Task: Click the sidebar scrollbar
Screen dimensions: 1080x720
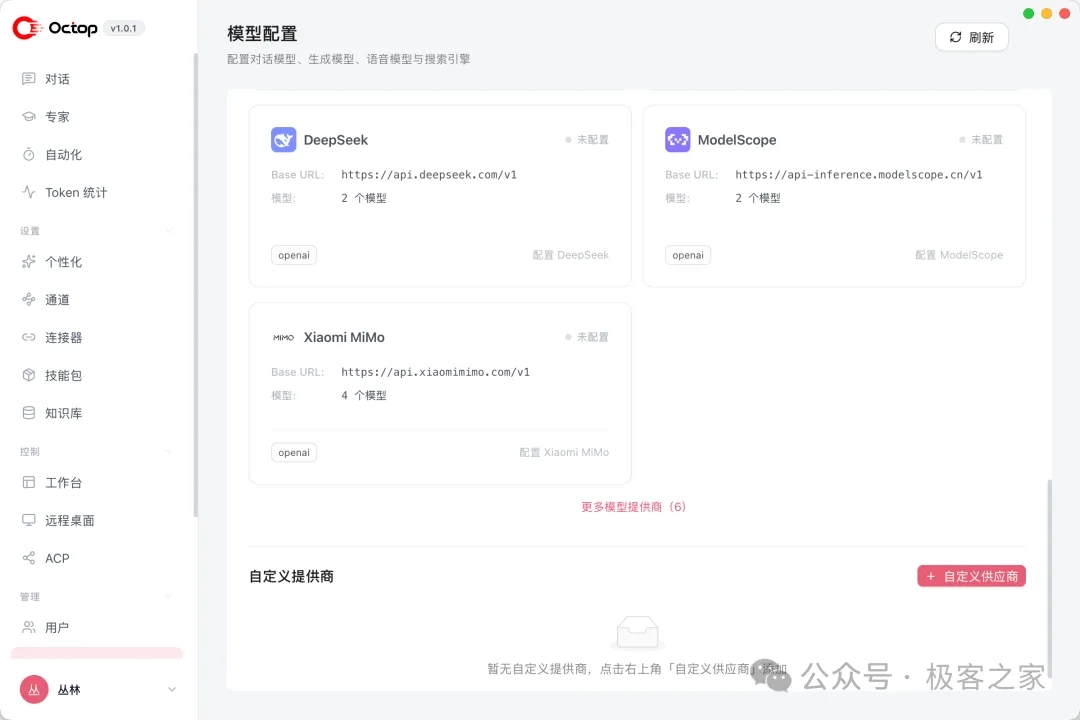Action: (x=196, y=284)
